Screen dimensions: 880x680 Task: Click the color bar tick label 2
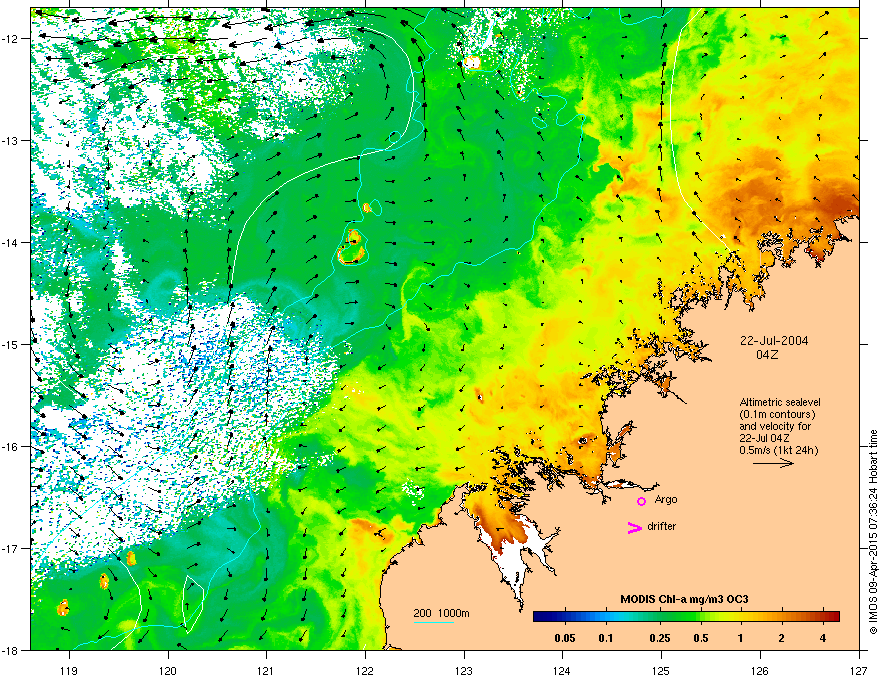point(782,638)
